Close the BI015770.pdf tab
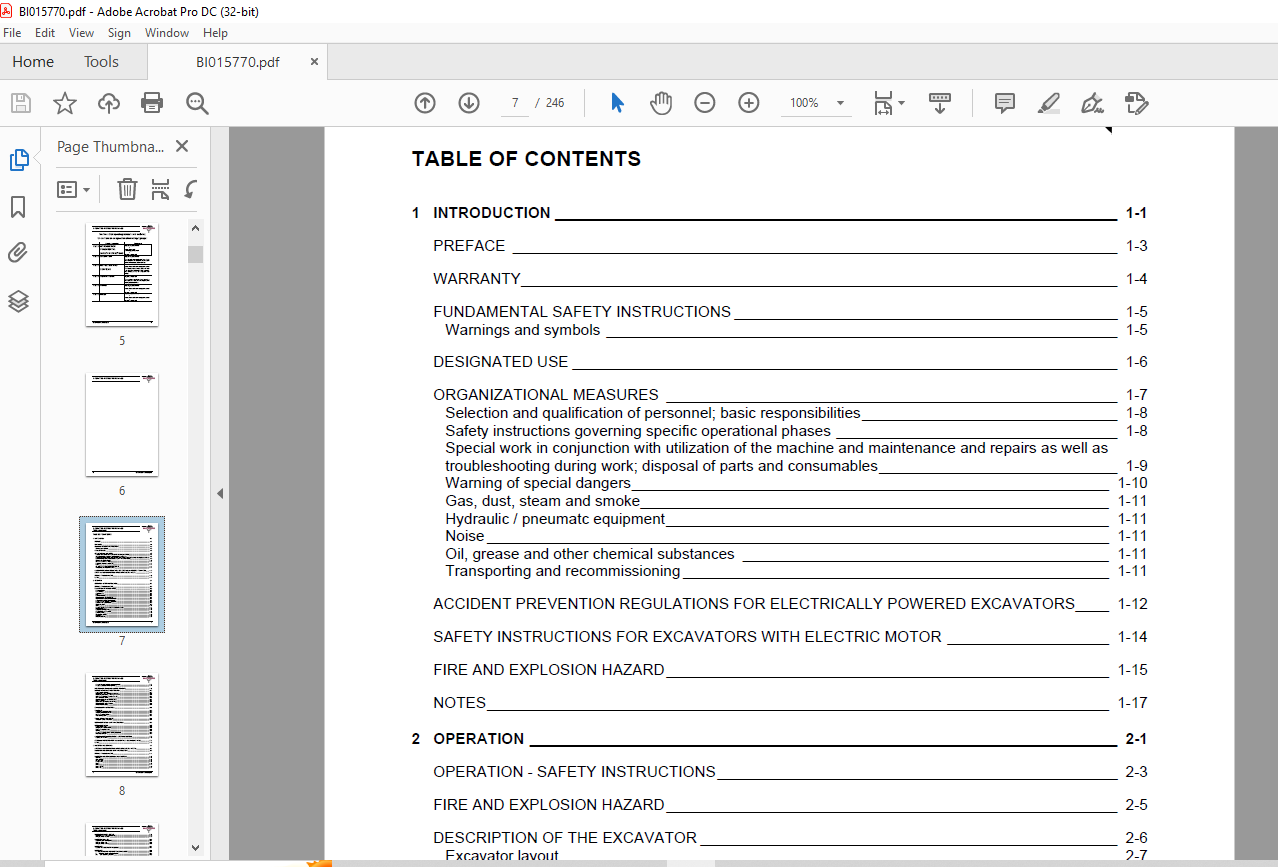 coord(314,62)
